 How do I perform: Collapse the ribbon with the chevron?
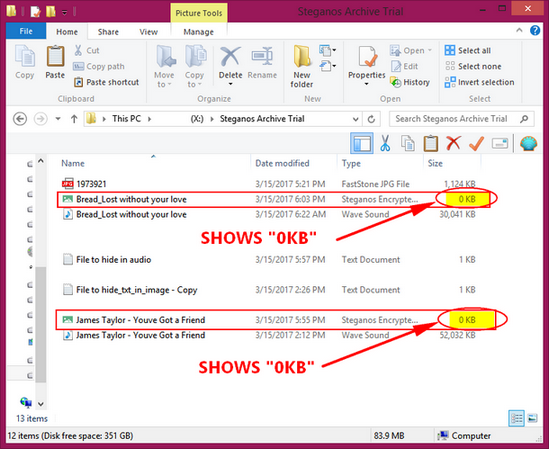tap(519, 30)
